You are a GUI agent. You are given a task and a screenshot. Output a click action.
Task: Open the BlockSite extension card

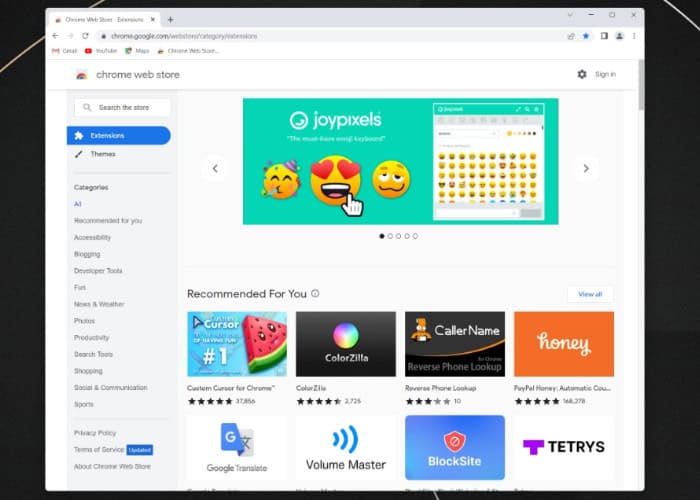(455, 448)
